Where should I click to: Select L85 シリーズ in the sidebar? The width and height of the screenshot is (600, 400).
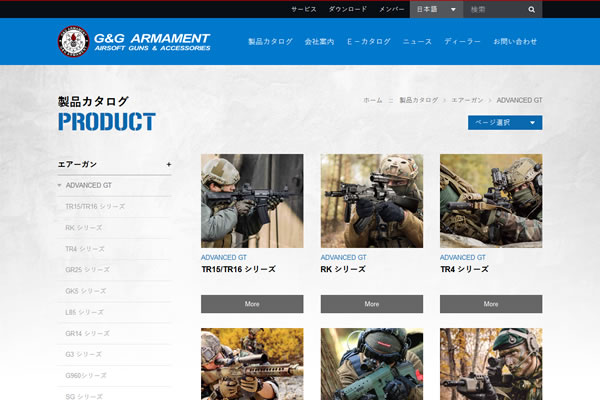coord(84,312)
